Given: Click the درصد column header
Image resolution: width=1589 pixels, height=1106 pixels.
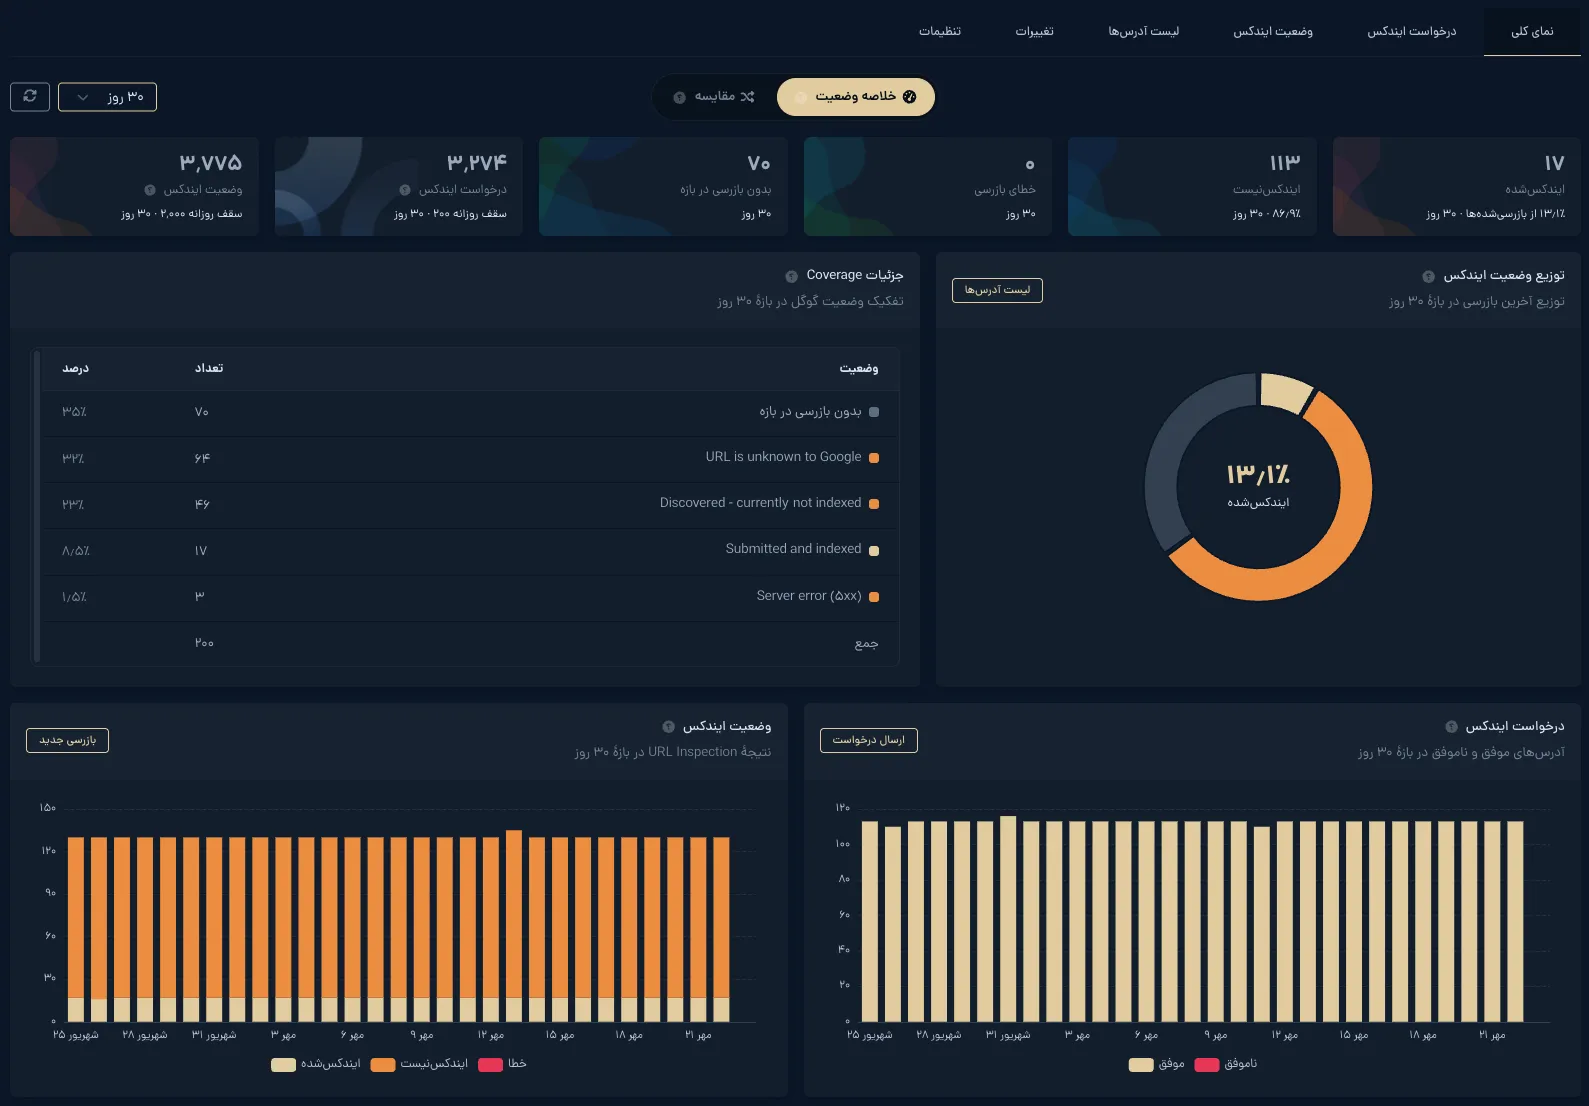Looking at the screenshot, I should tap(75, 368).
